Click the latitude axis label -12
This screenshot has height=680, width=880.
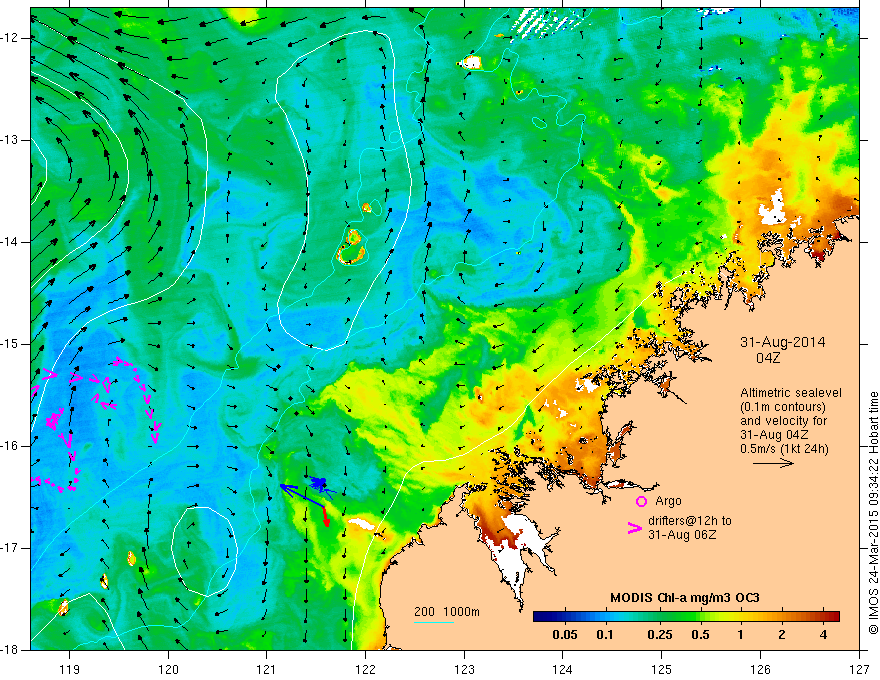click(11, 38)
